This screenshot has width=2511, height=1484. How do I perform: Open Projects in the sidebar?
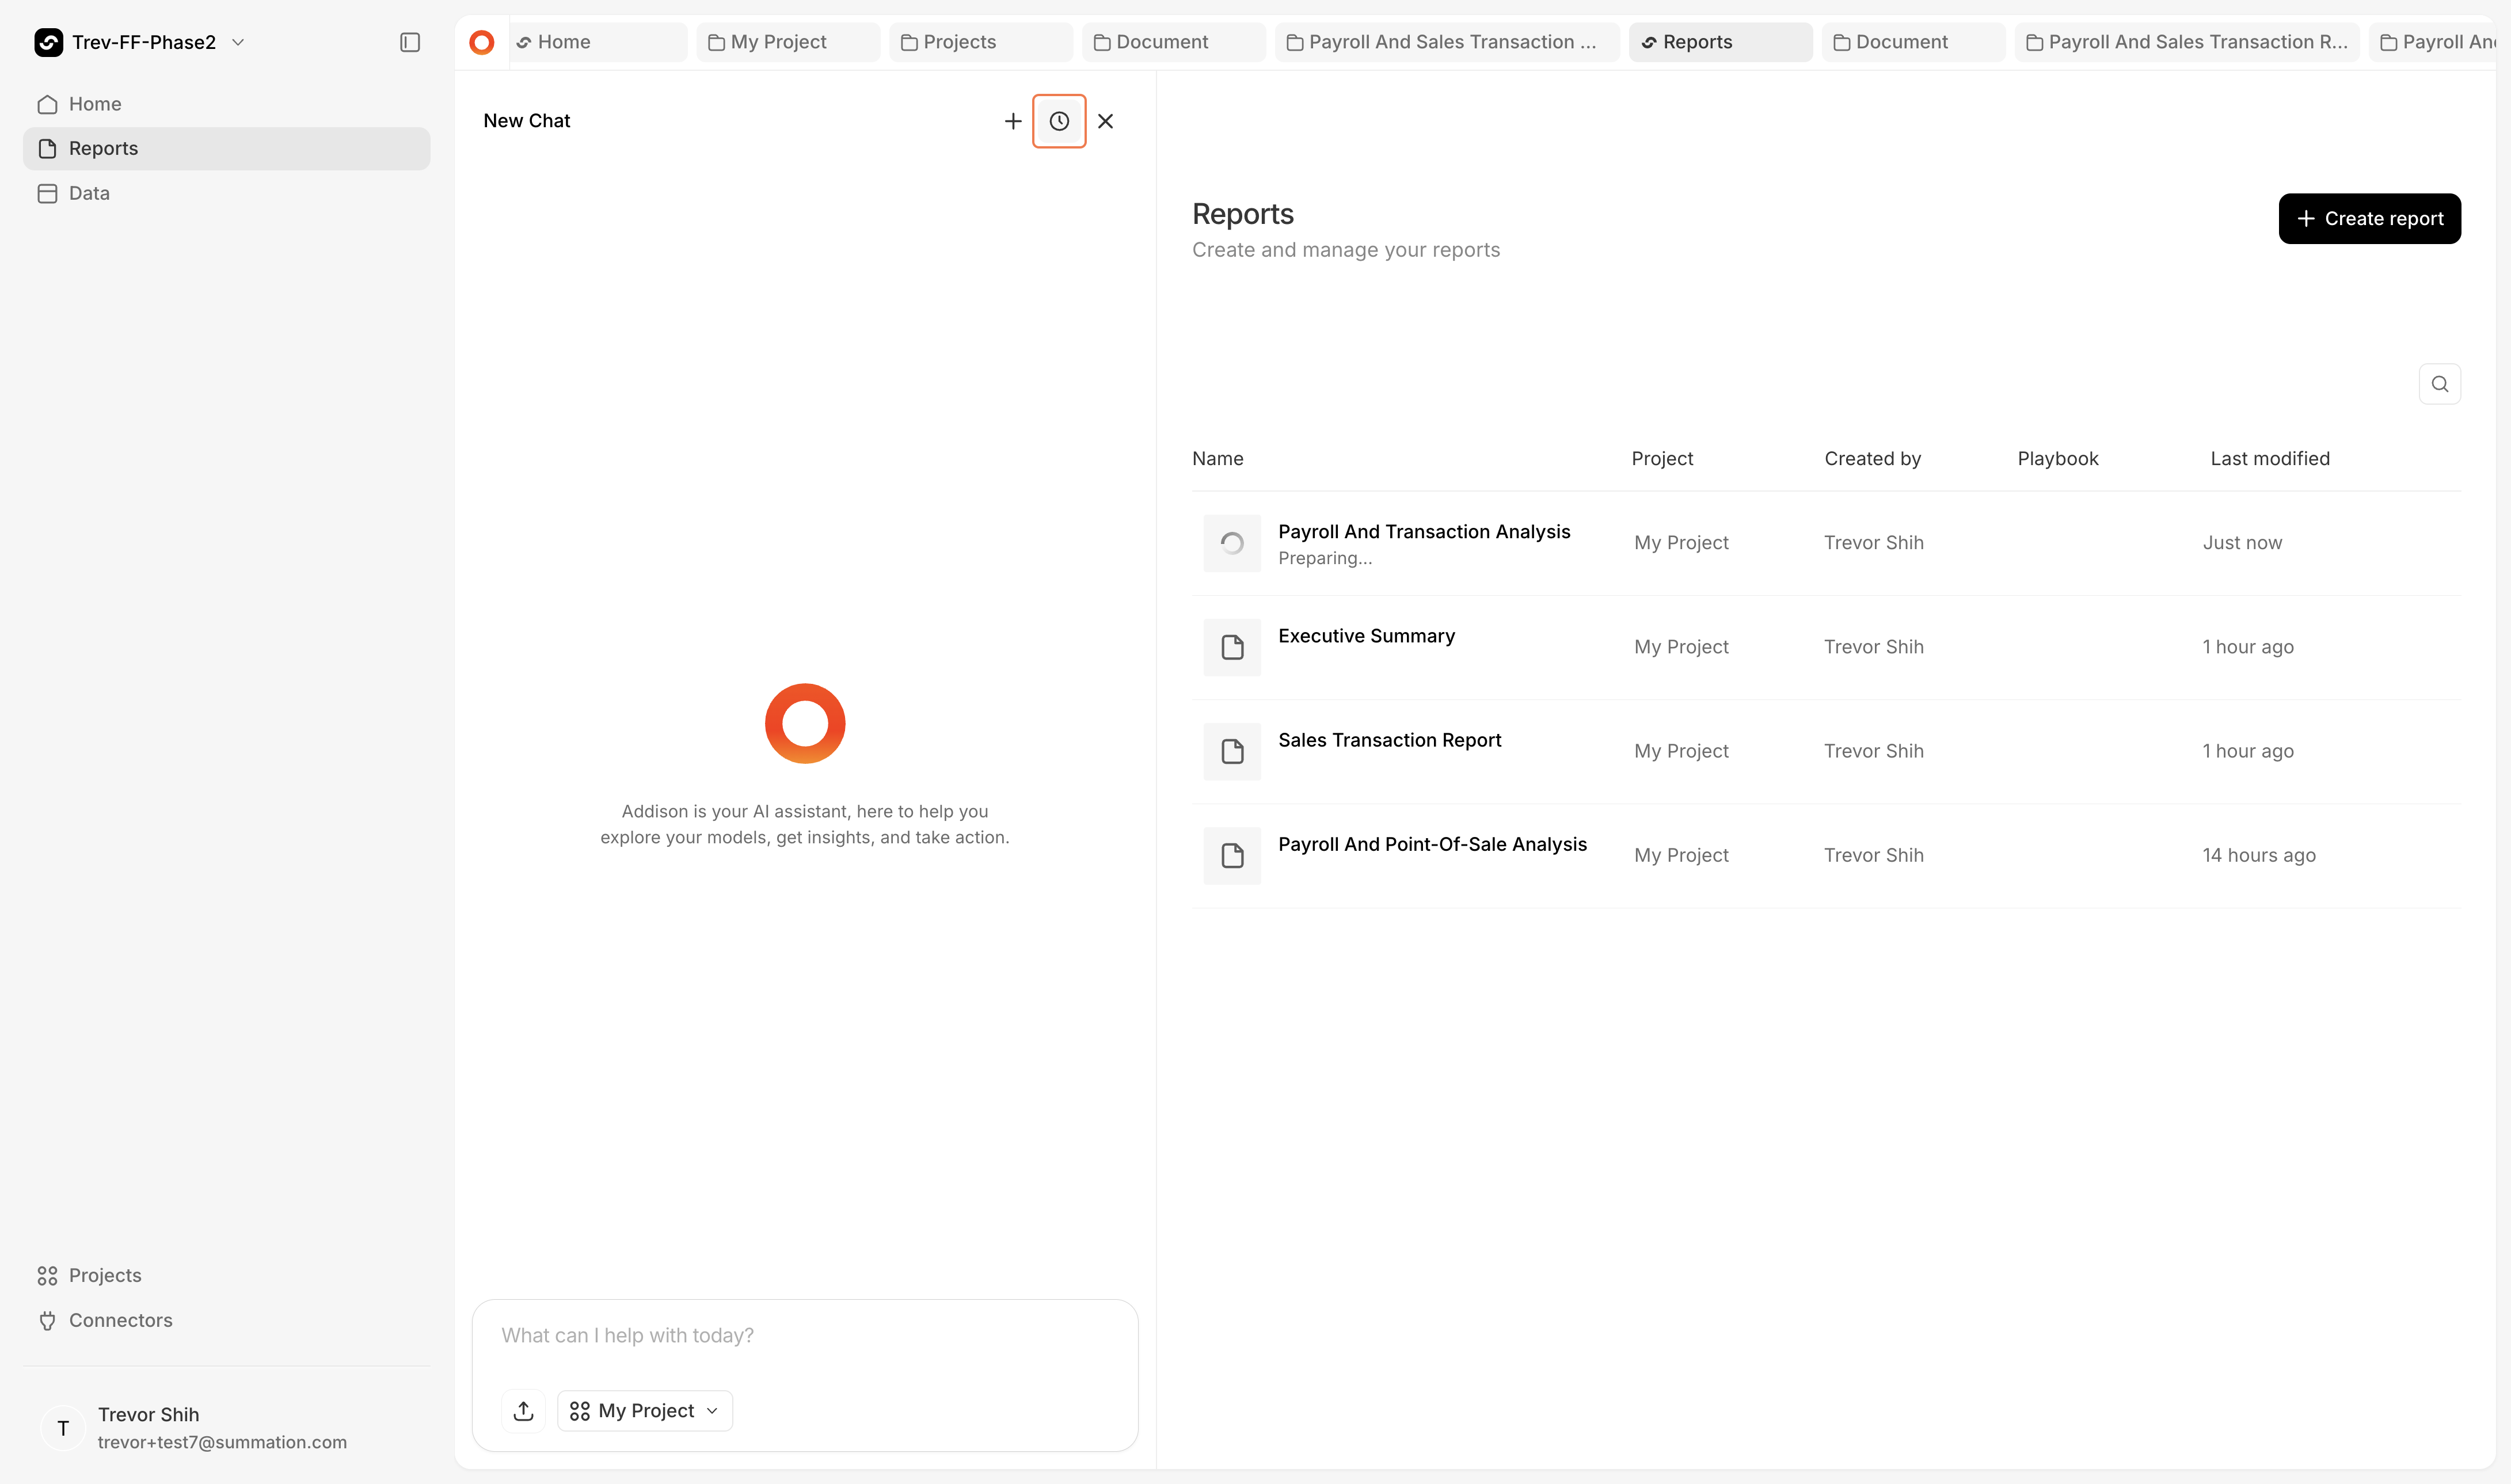pos(227,1276)
